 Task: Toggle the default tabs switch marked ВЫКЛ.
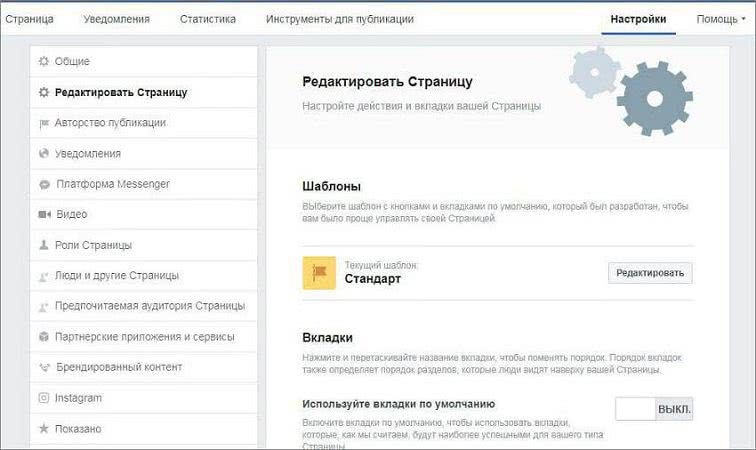pyautogui.click(x=653, y=409)
